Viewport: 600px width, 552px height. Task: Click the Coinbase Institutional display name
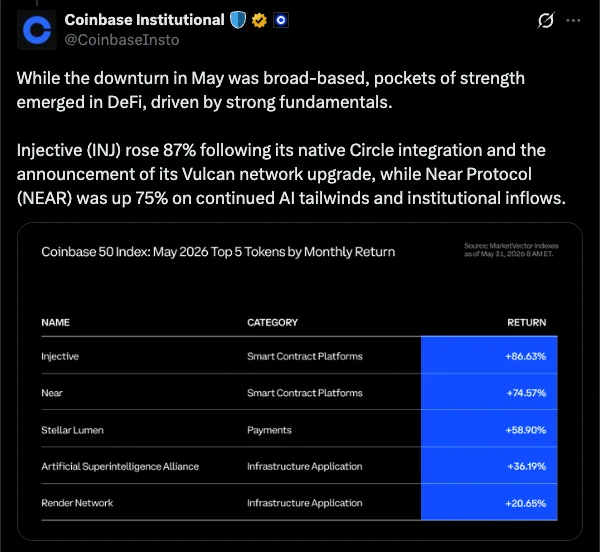point(144,20)
